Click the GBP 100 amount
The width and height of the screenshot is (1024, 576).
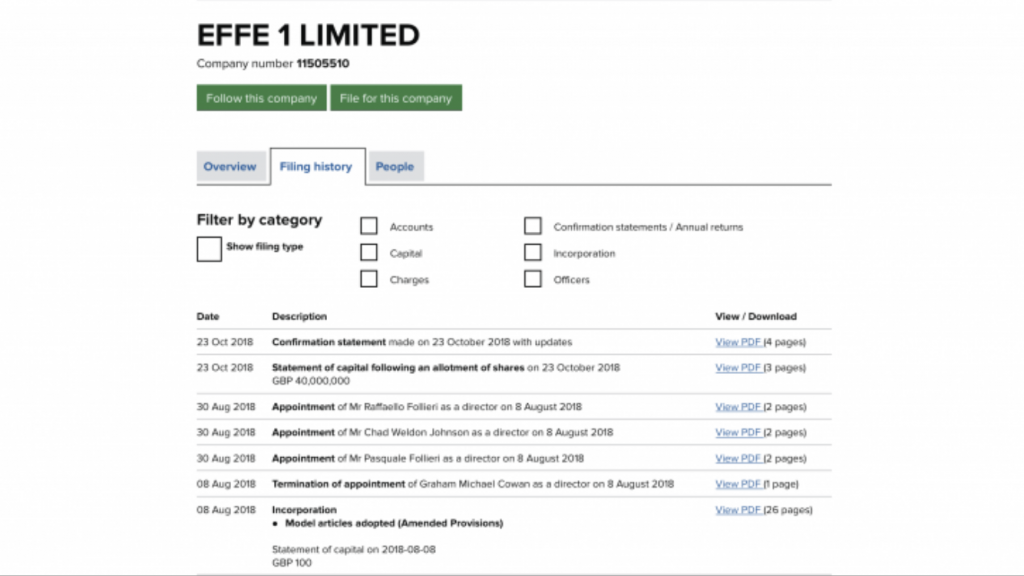click(x=291, y=563)
